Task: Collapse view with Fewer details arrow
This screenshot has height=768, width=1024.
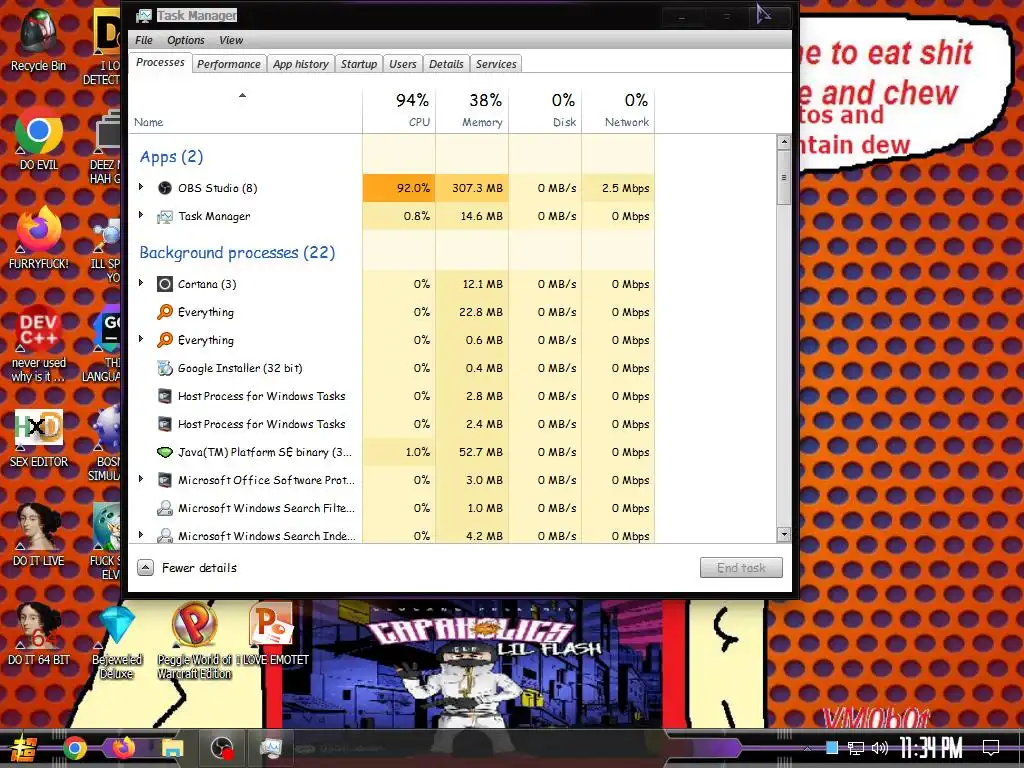Action: point(146,568)
